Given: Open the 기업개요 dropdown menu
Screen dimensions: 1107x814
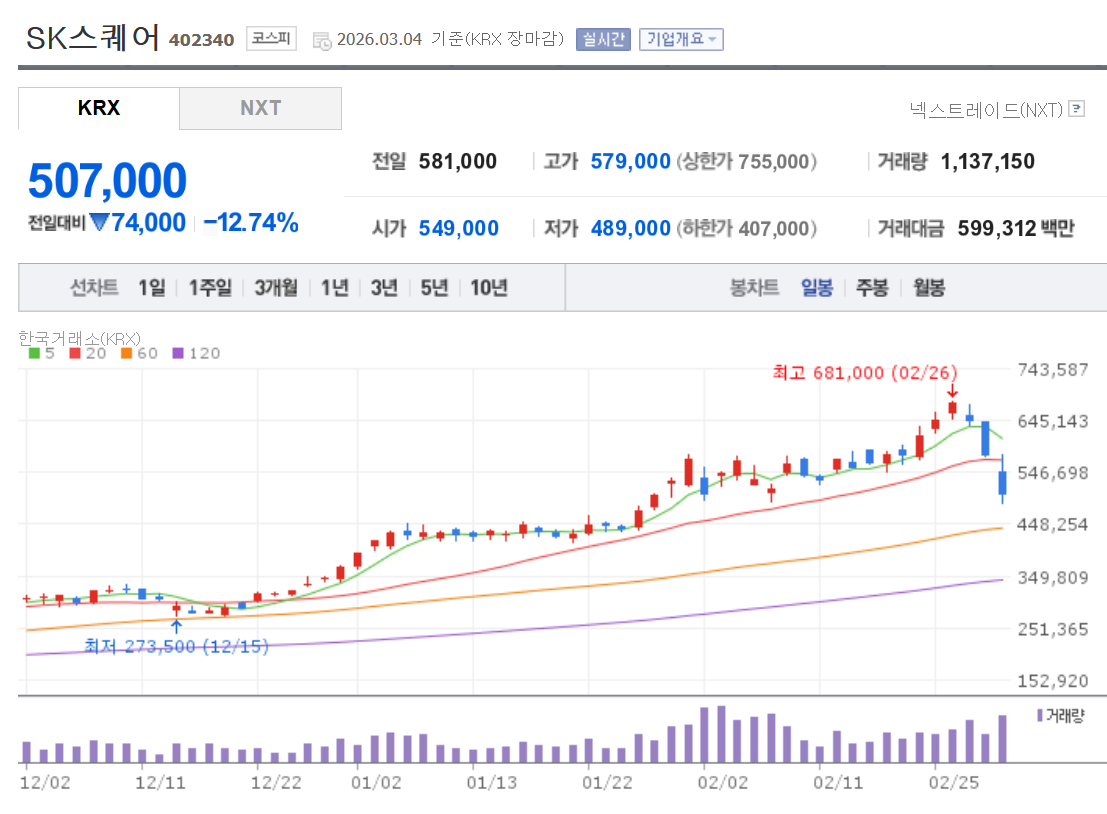Looking at the screenshot, I should pos(680,39).
